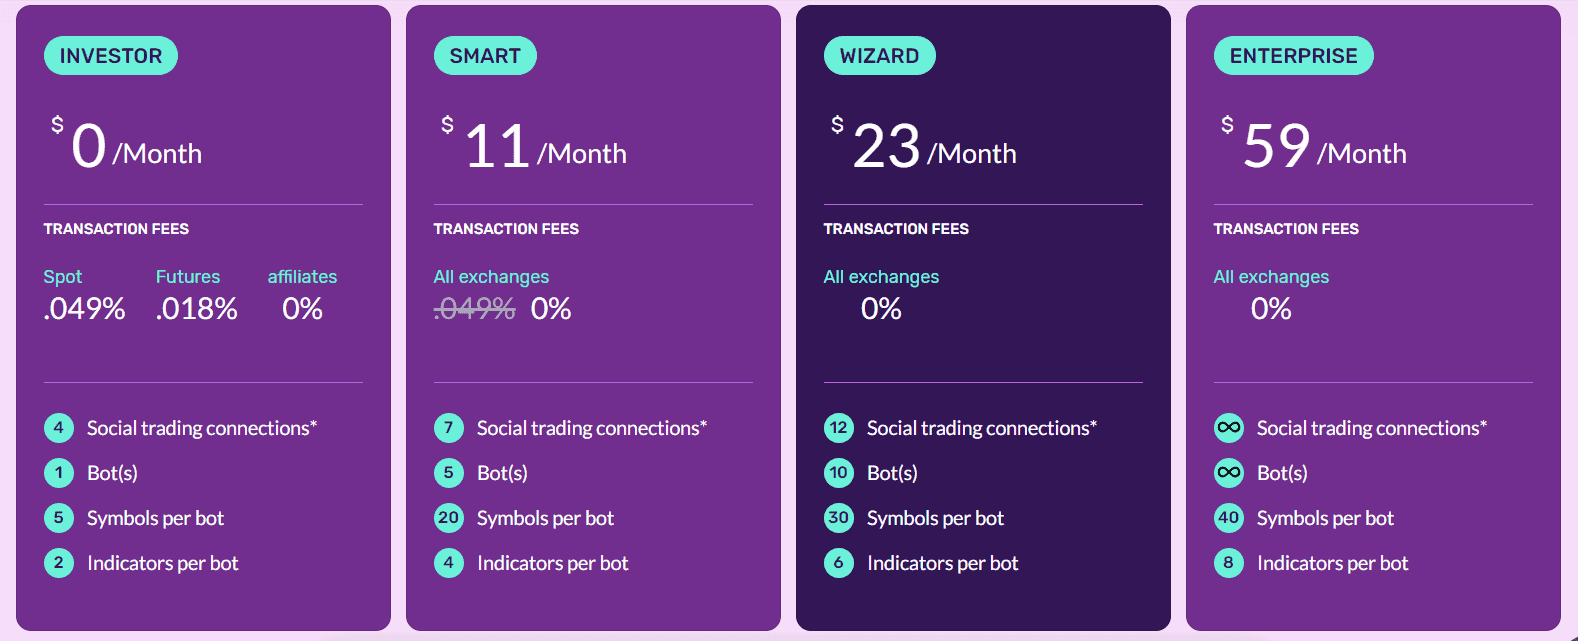Click the Futures fees label
The height and width of the screenshot is (641, 1578).
tap(188, 276)
